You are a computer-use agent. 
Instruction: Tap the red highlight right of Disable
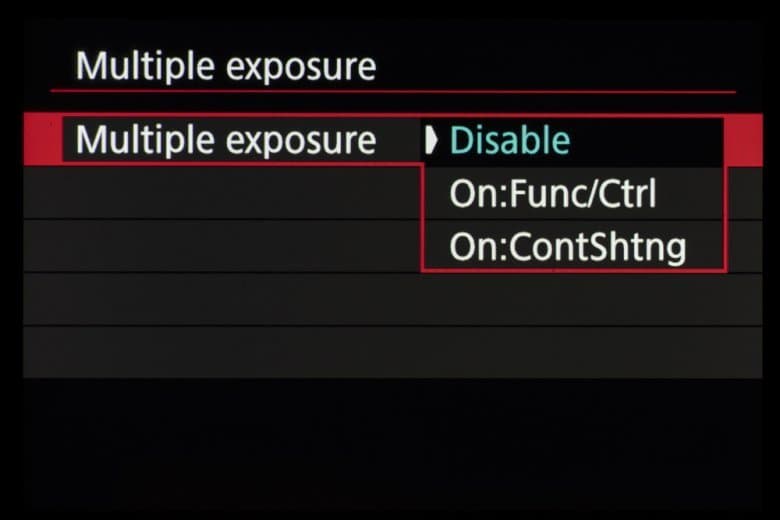click(x=740, y=140)
